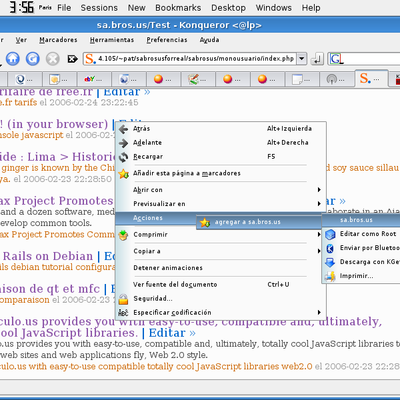The width and height of the screenshot is (400, 400).
Task: Switch to the tab with antenna icon
Action: [336, 79]
